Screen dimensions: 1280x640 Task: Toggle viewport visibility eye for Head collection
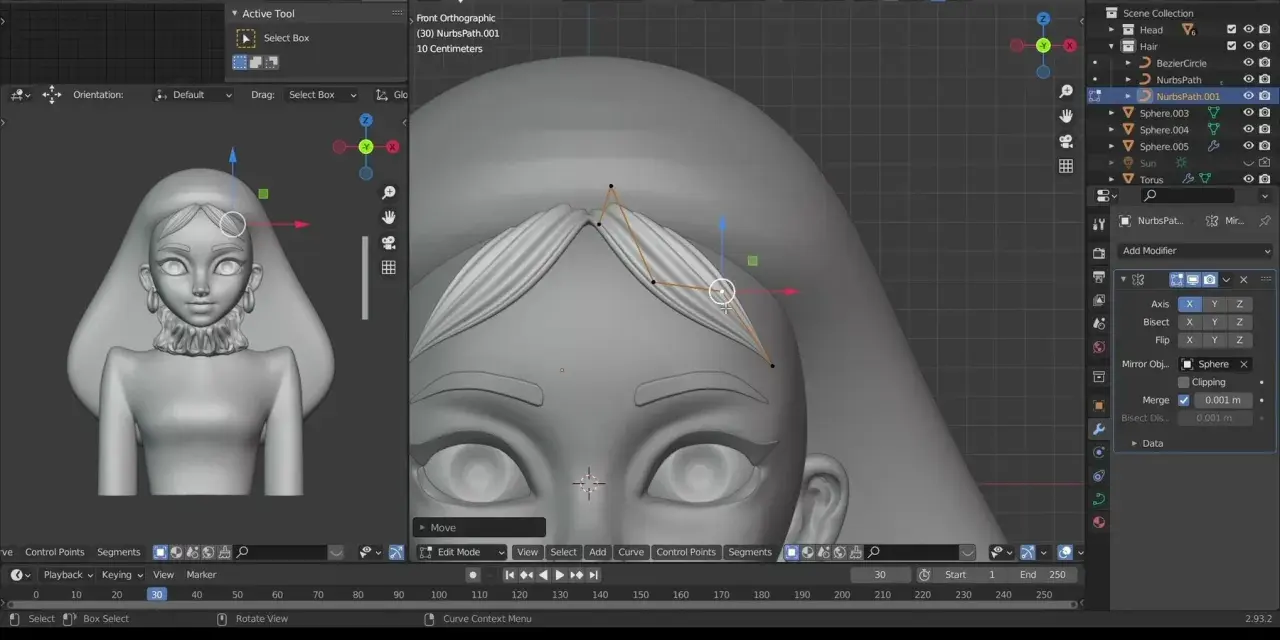point(1248,30)
